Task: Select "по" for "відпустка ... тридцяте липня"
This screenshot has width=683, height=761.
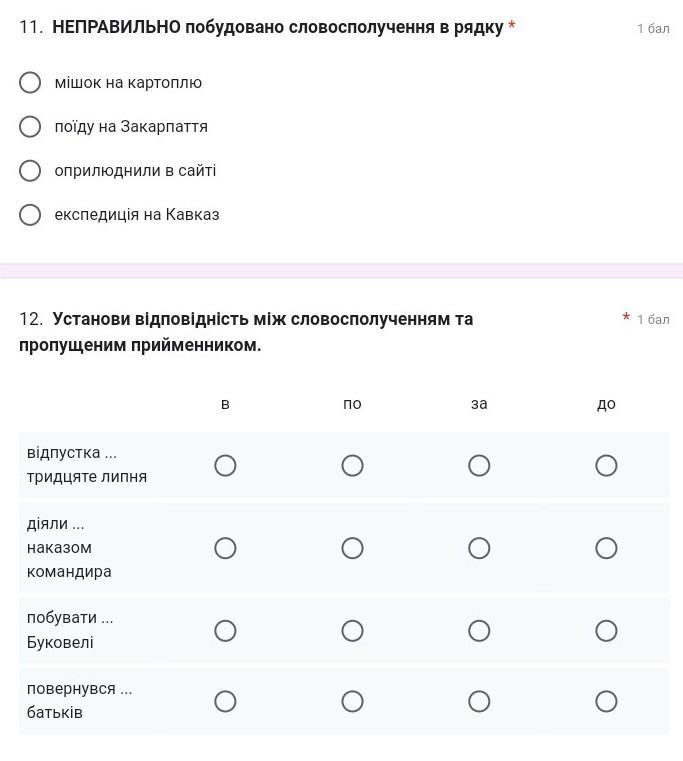Action: [352, 465]
